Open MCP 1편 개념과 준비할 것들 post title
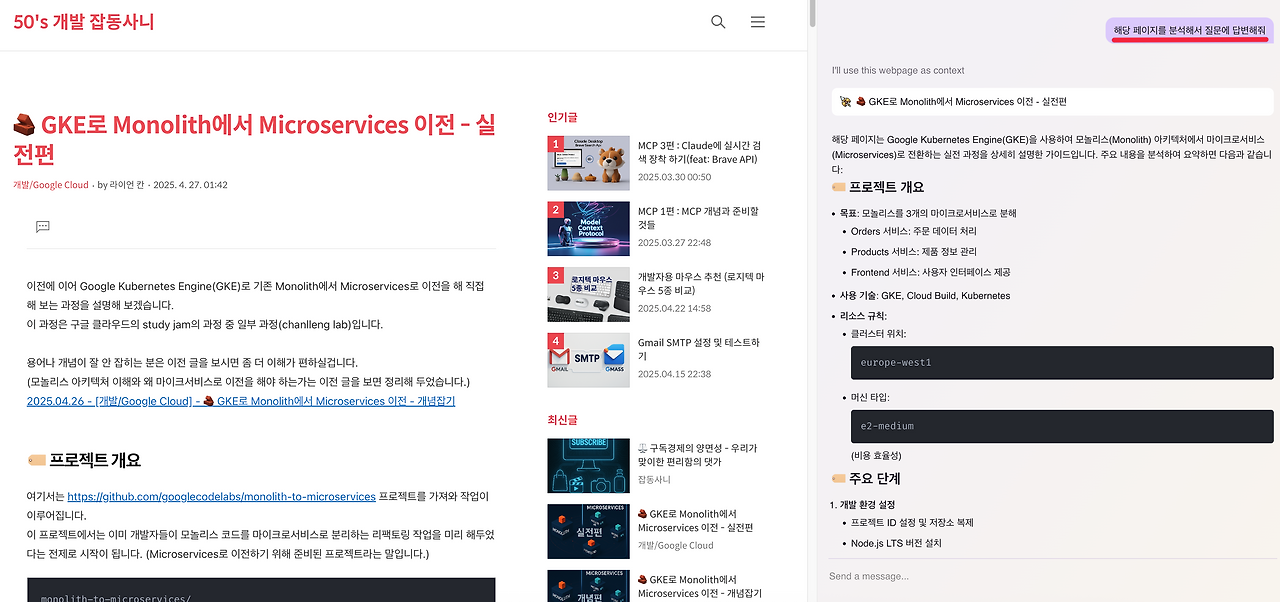Image resolution: width=1280 pixels, height=602 pixels. (698, 218)
